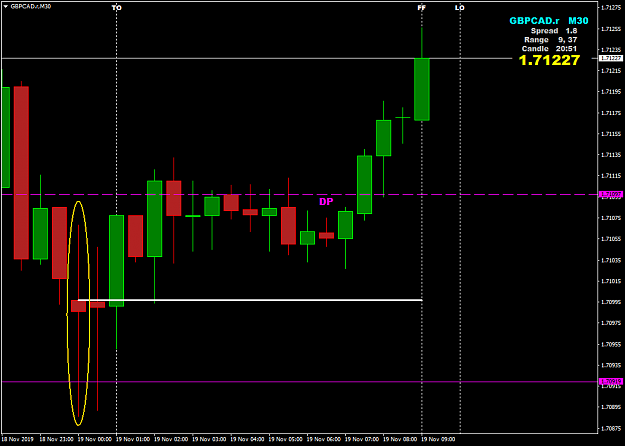Click 19 Nov 08:00 on the time axis
Image resolution: width=625 pixels, height=446 pixels.
pos(400,439)
